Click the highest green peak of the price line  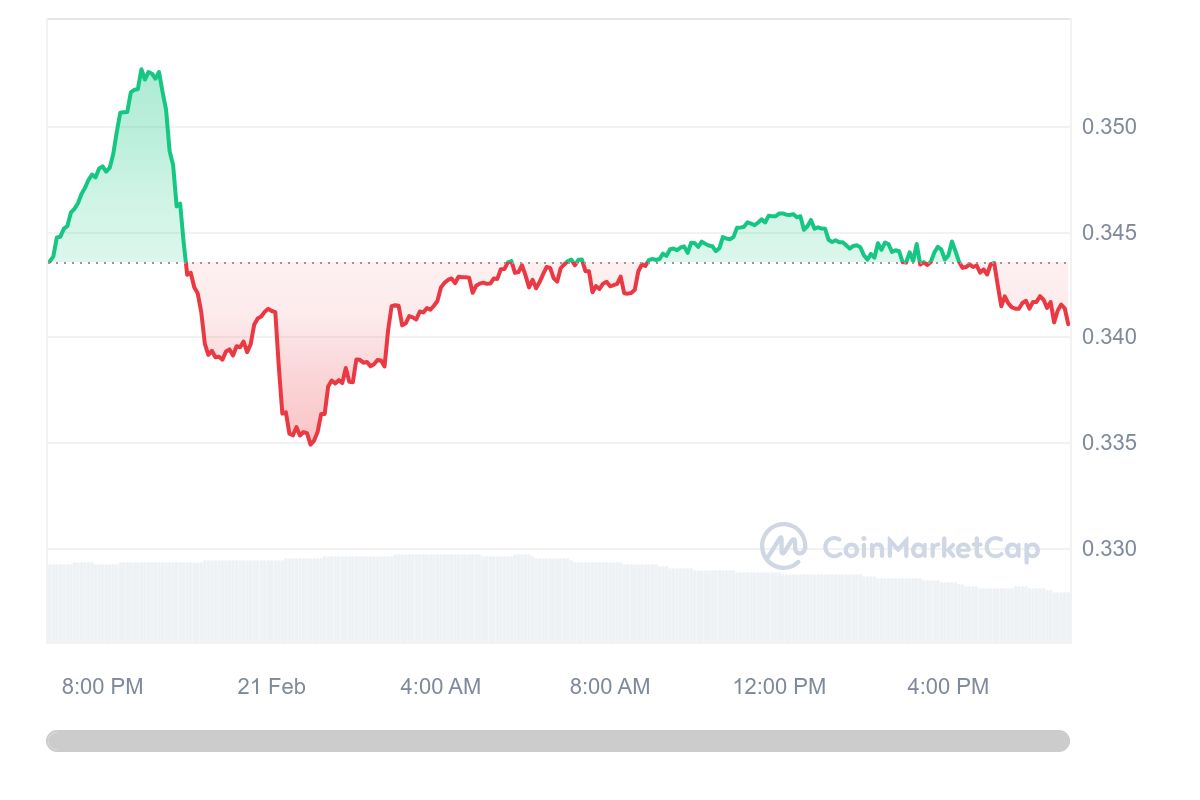(x=142, y=70)
